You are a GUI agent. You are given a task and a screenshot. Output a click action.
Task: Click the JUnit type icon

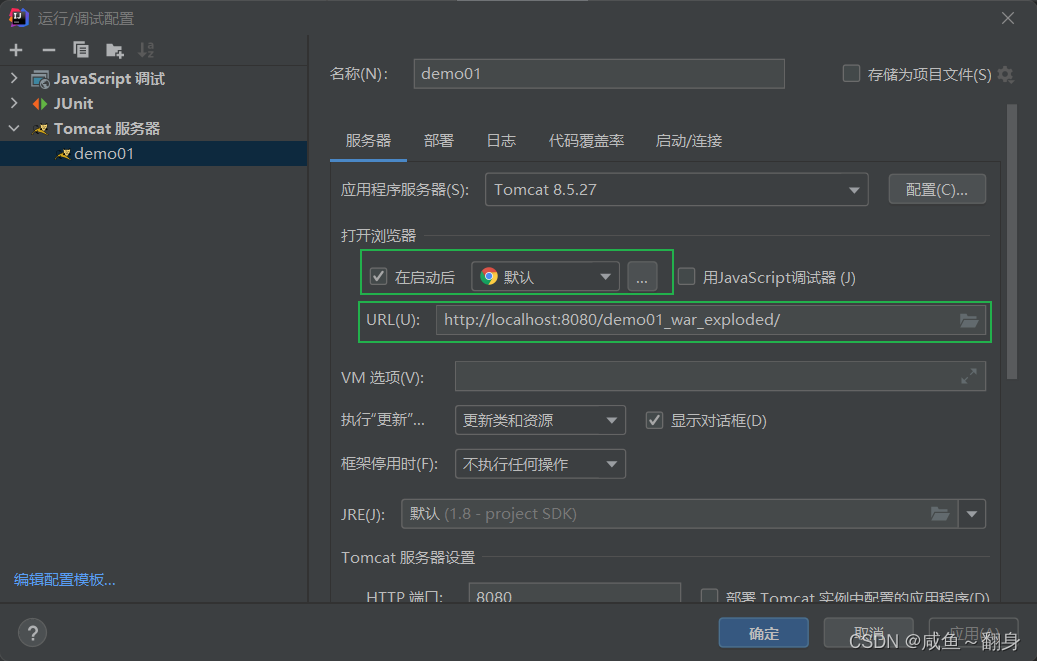(x=40, y=104)
